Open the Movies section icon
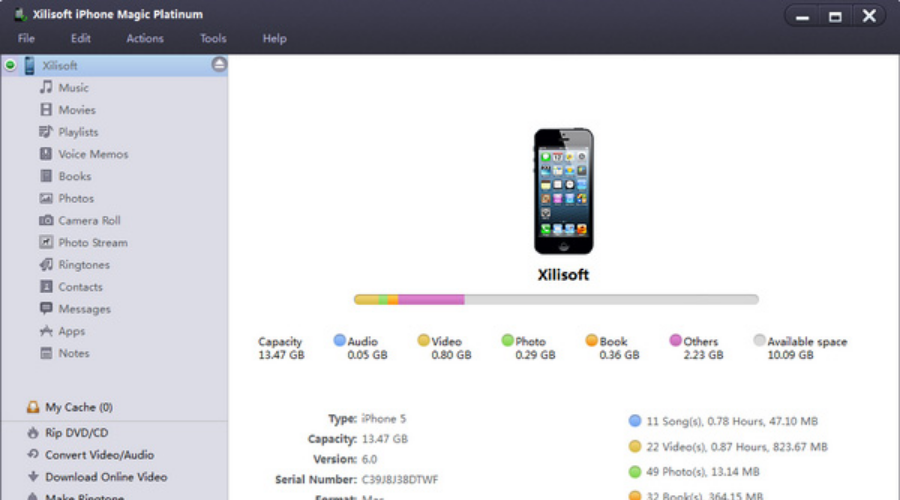Image resolution: width=900 pixels, height=500 pixels. click(46, 110)
